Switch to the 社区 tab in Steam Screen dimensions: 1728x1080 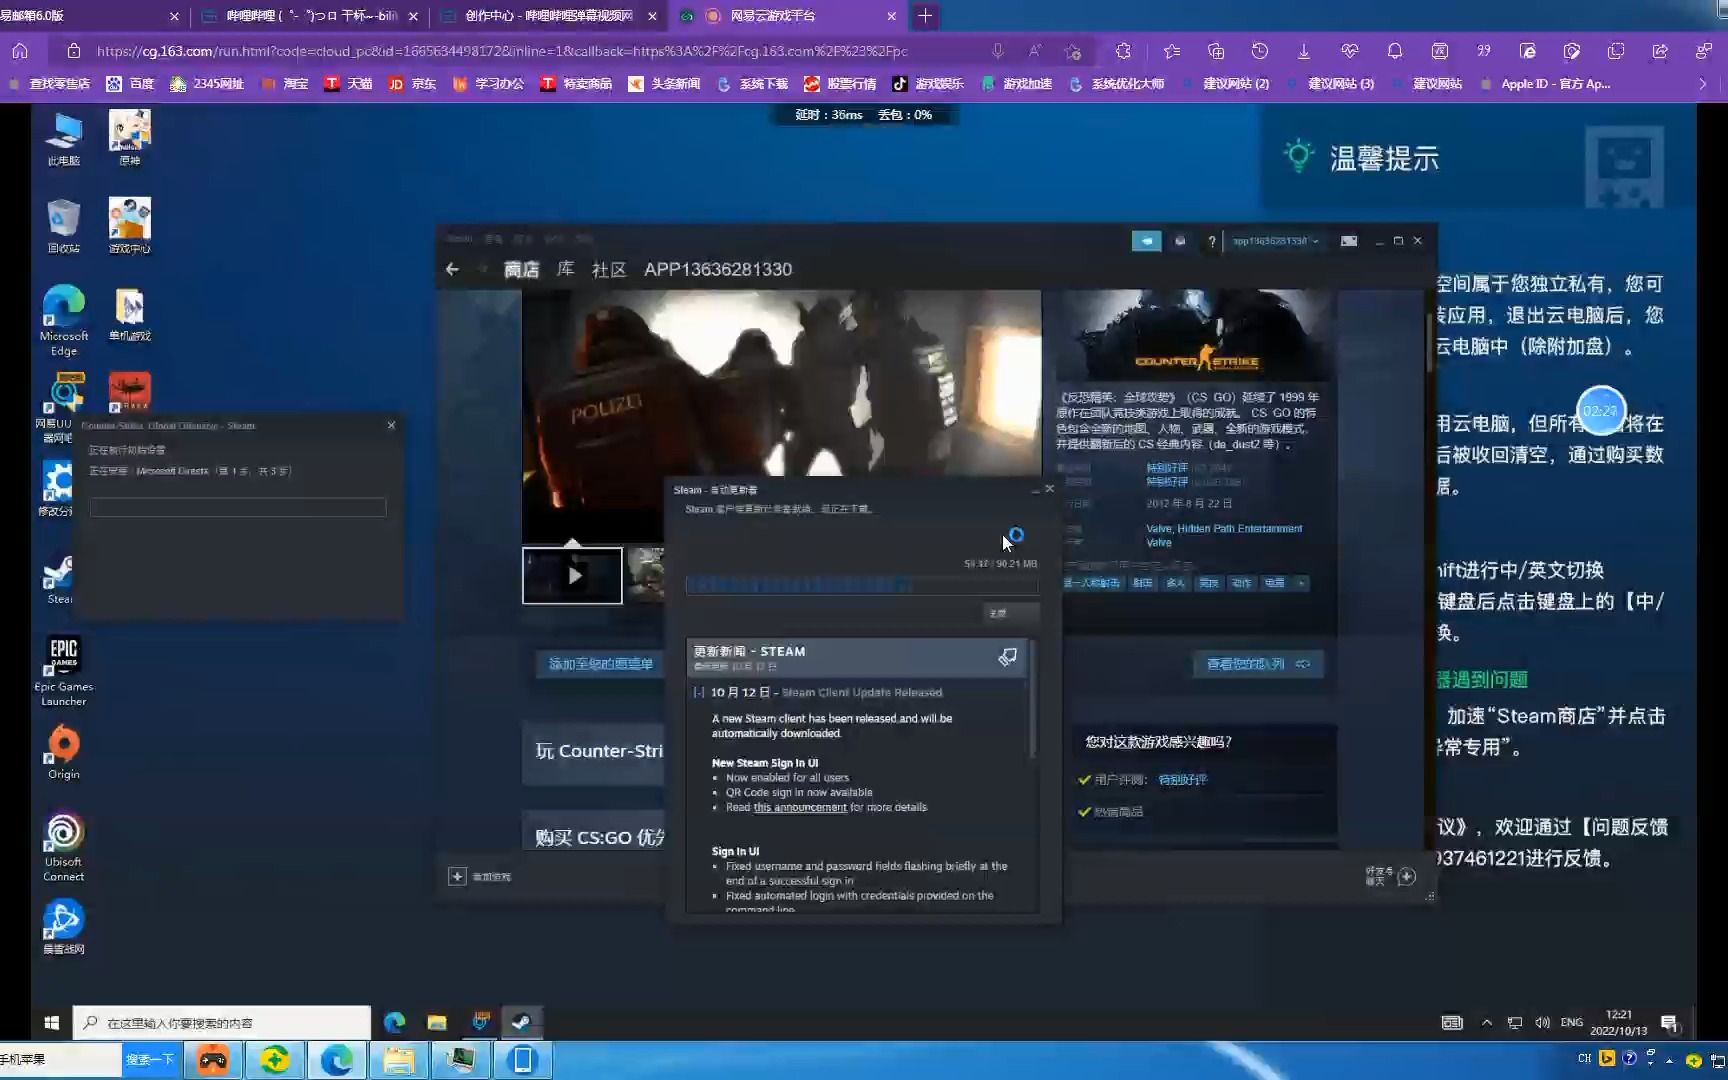(x=609, y=269)
